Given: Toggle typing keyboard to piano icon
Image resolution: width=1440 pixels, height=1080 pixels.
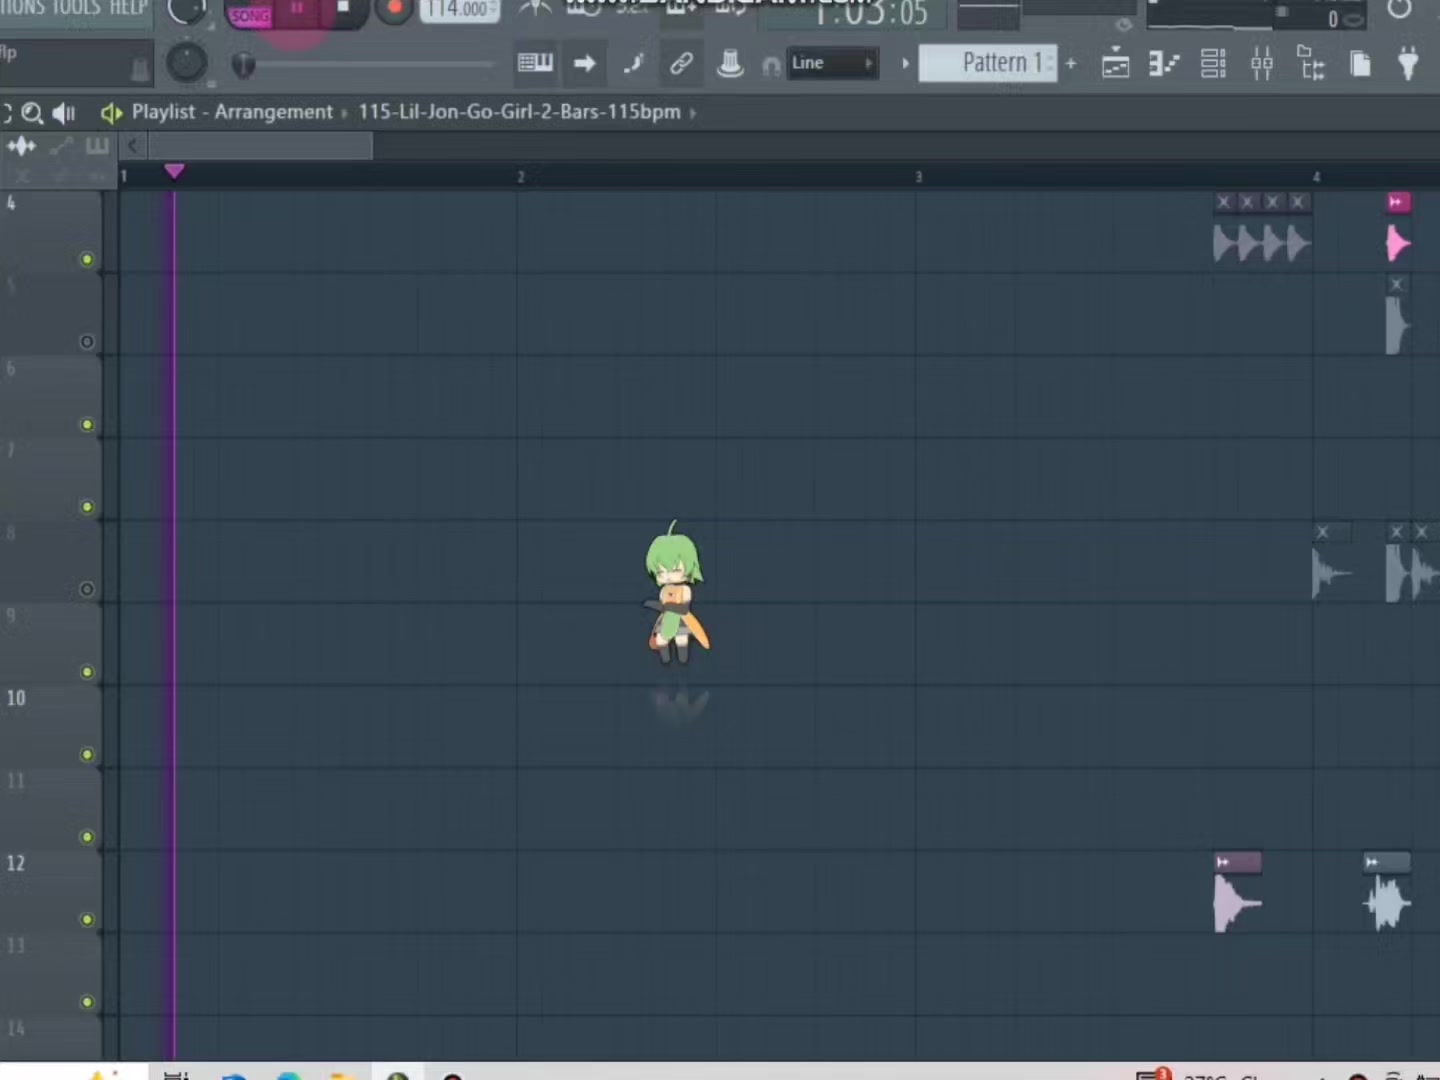Looking at the screenshot, I should [x=535, y=64].
